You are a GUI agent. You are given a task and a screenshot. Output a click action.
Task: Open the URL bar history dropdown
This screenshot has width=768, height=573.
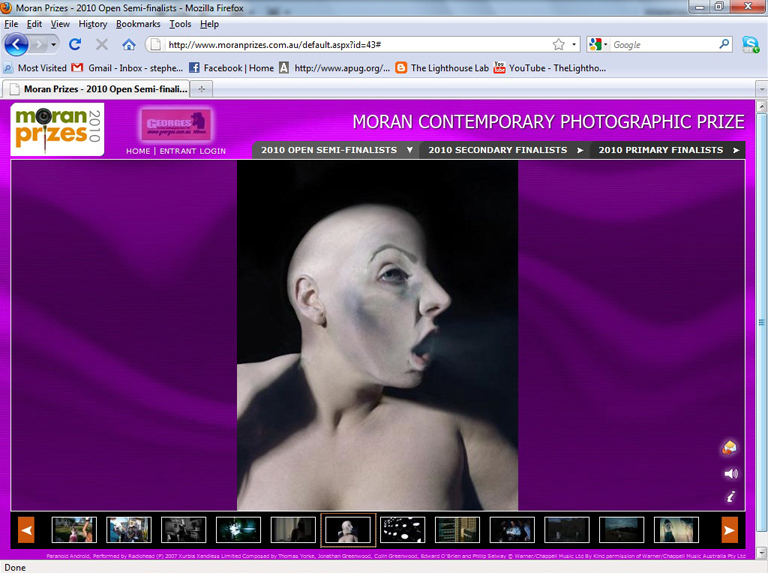pyautogui.click(x=574, y=45)
